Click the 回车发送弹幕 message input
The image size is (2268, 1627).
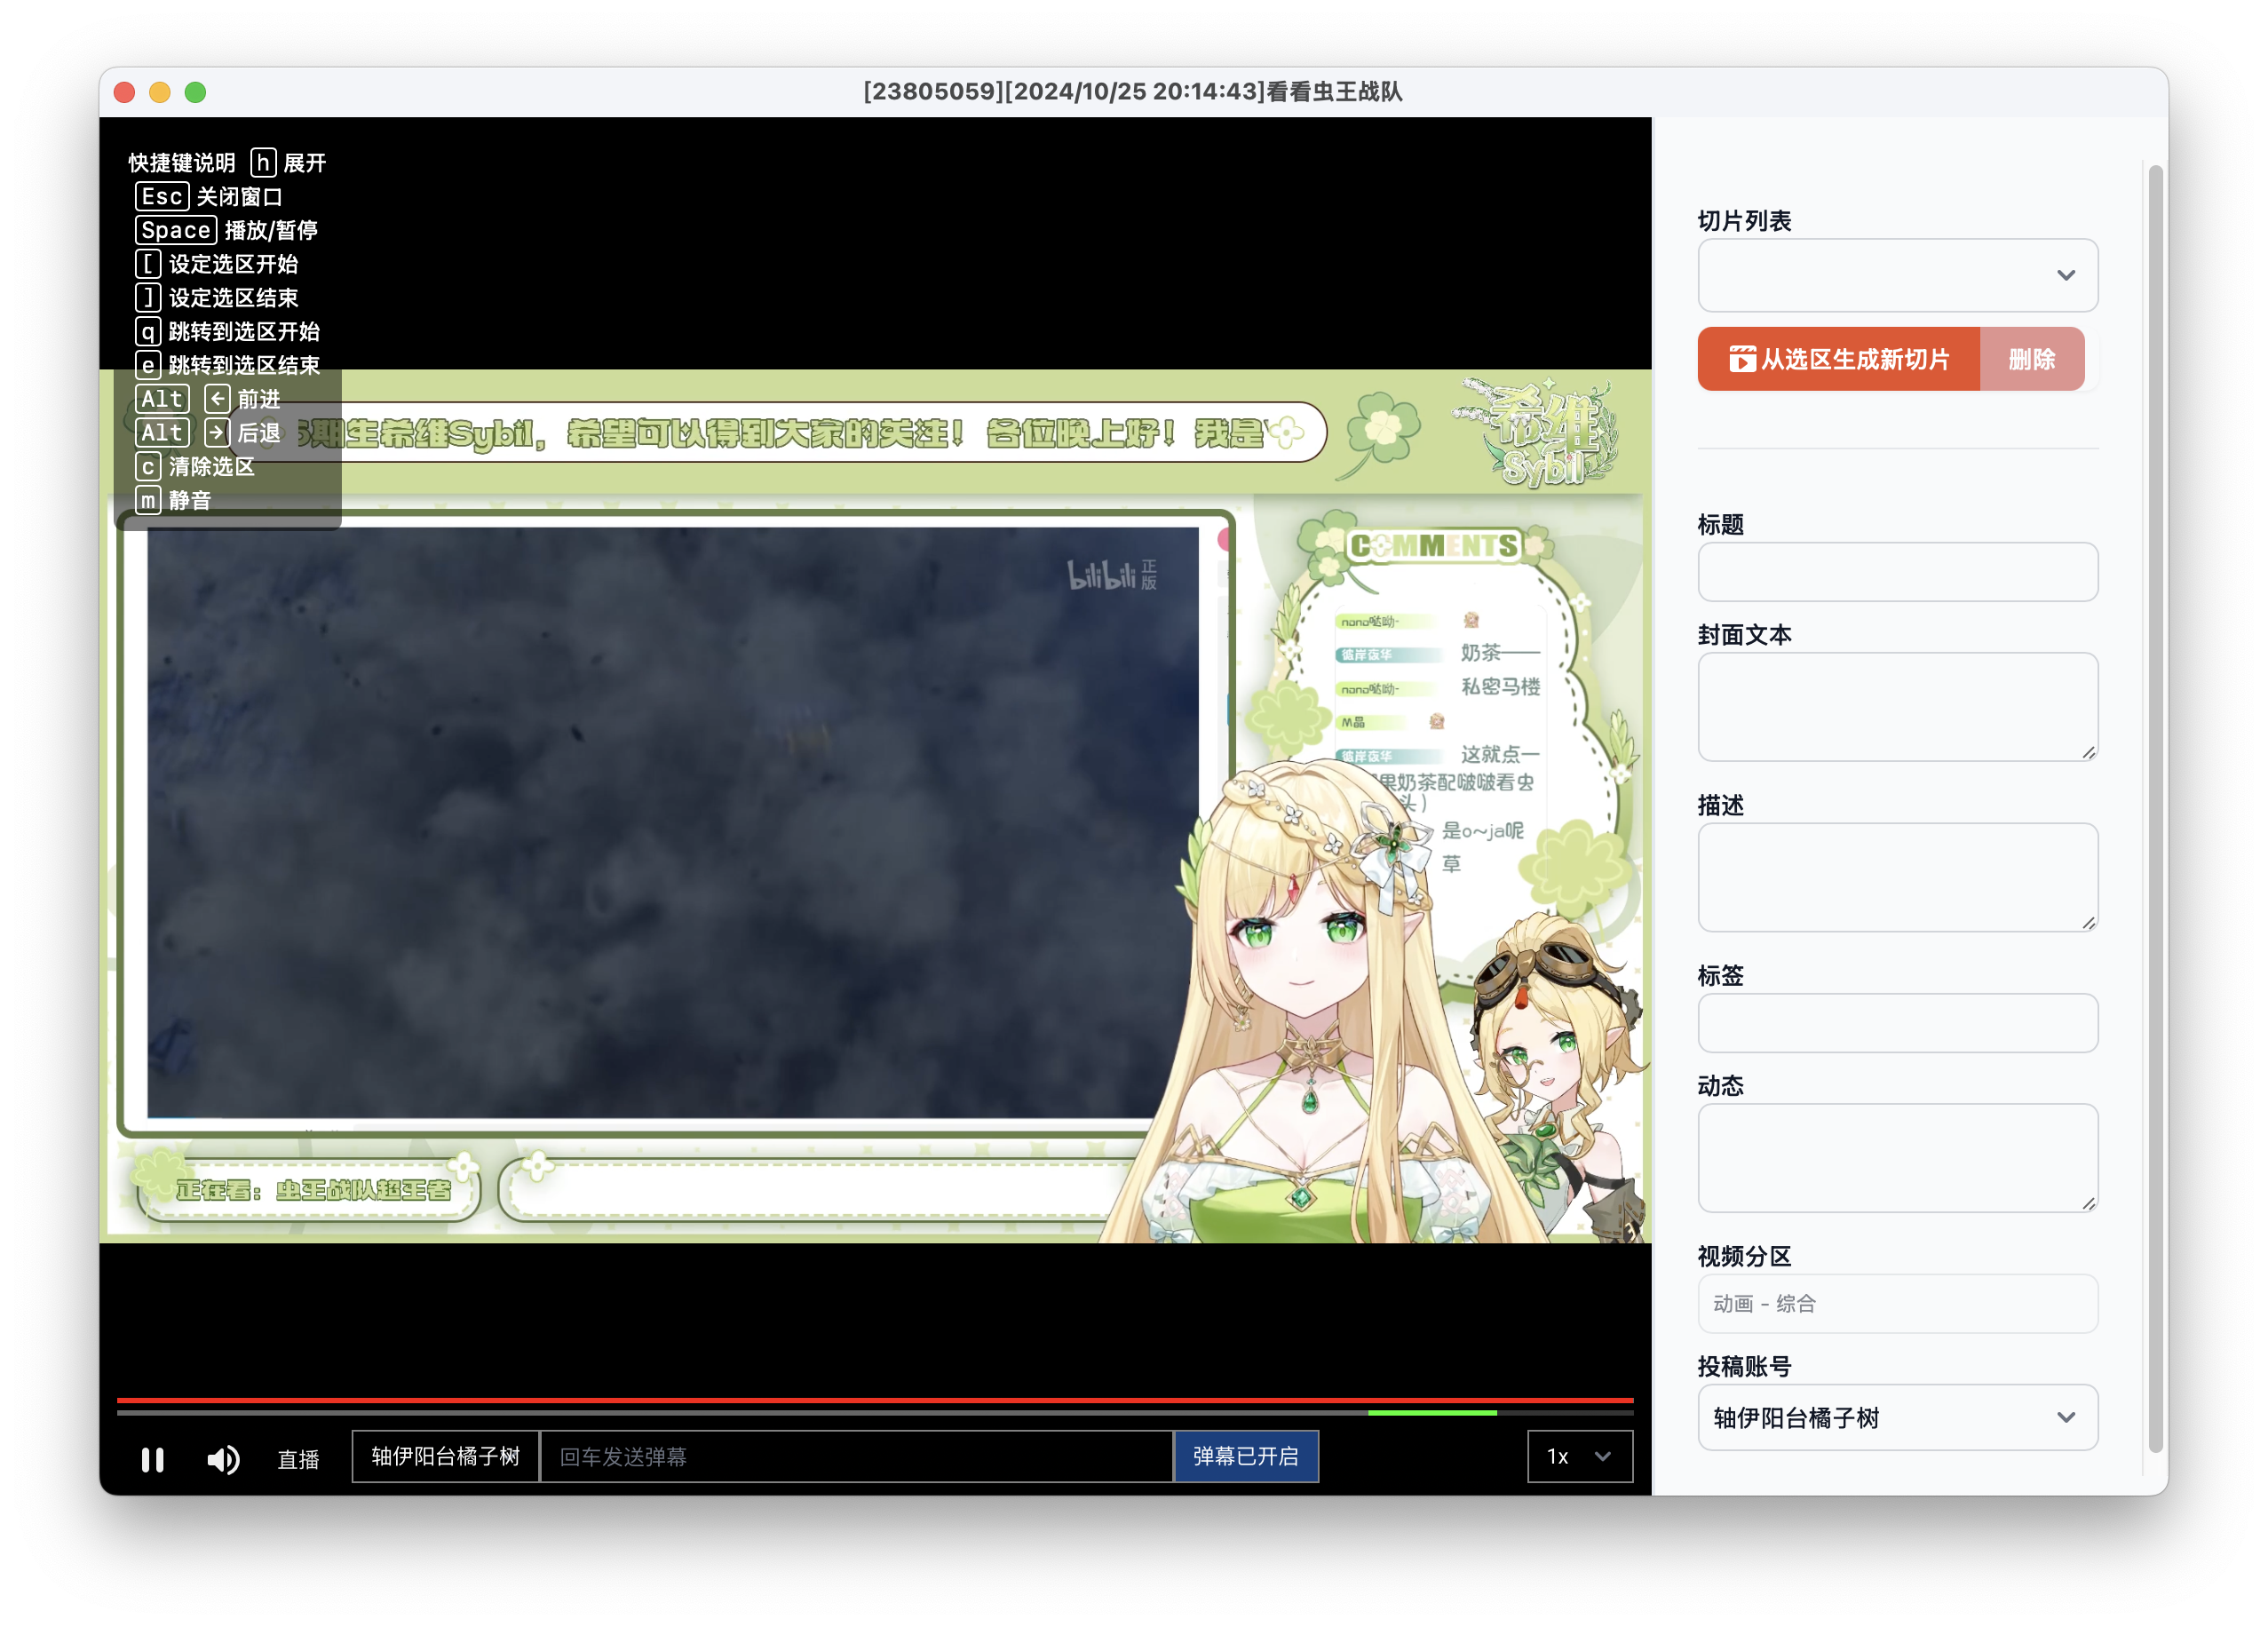[858, 1457]
